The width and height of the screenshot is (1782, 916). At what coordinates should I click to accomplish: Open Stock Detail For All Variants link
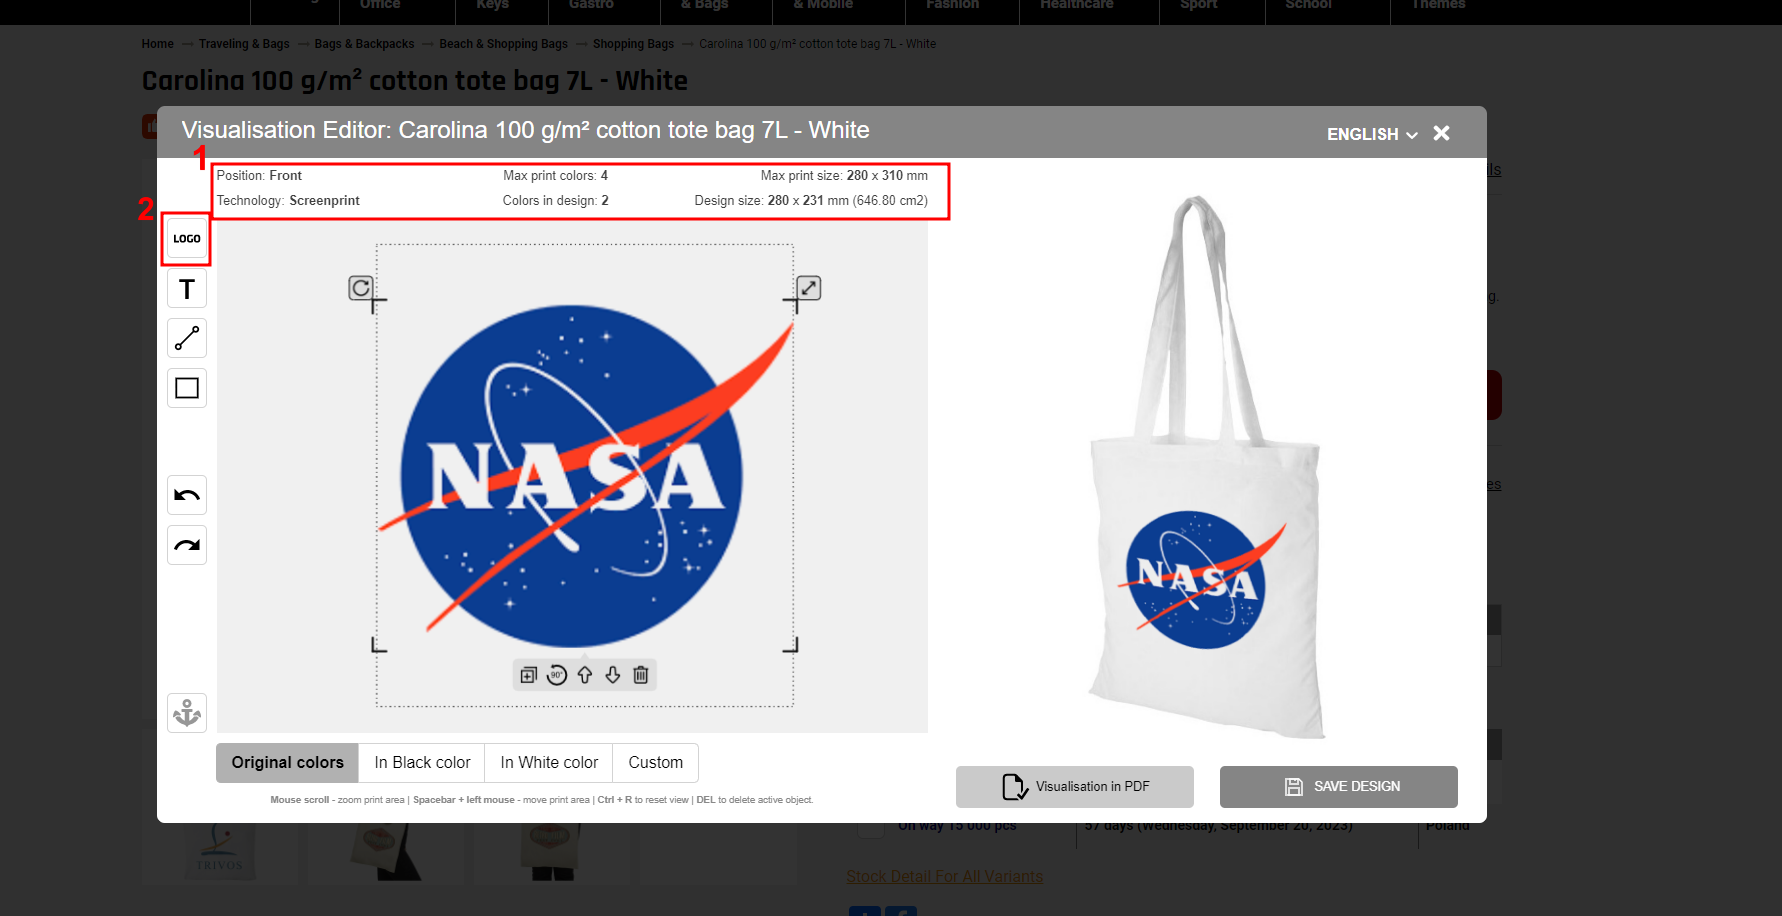pos(944,877)
